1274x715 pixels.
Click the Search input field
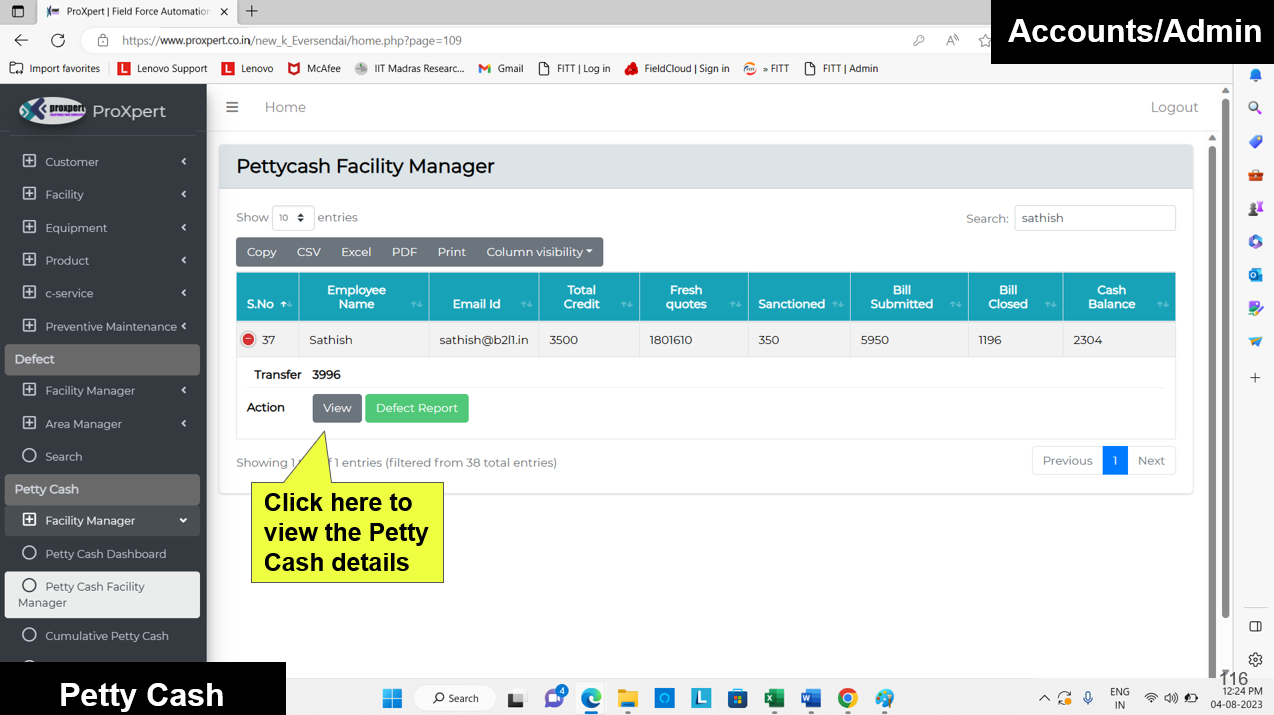1094,218
